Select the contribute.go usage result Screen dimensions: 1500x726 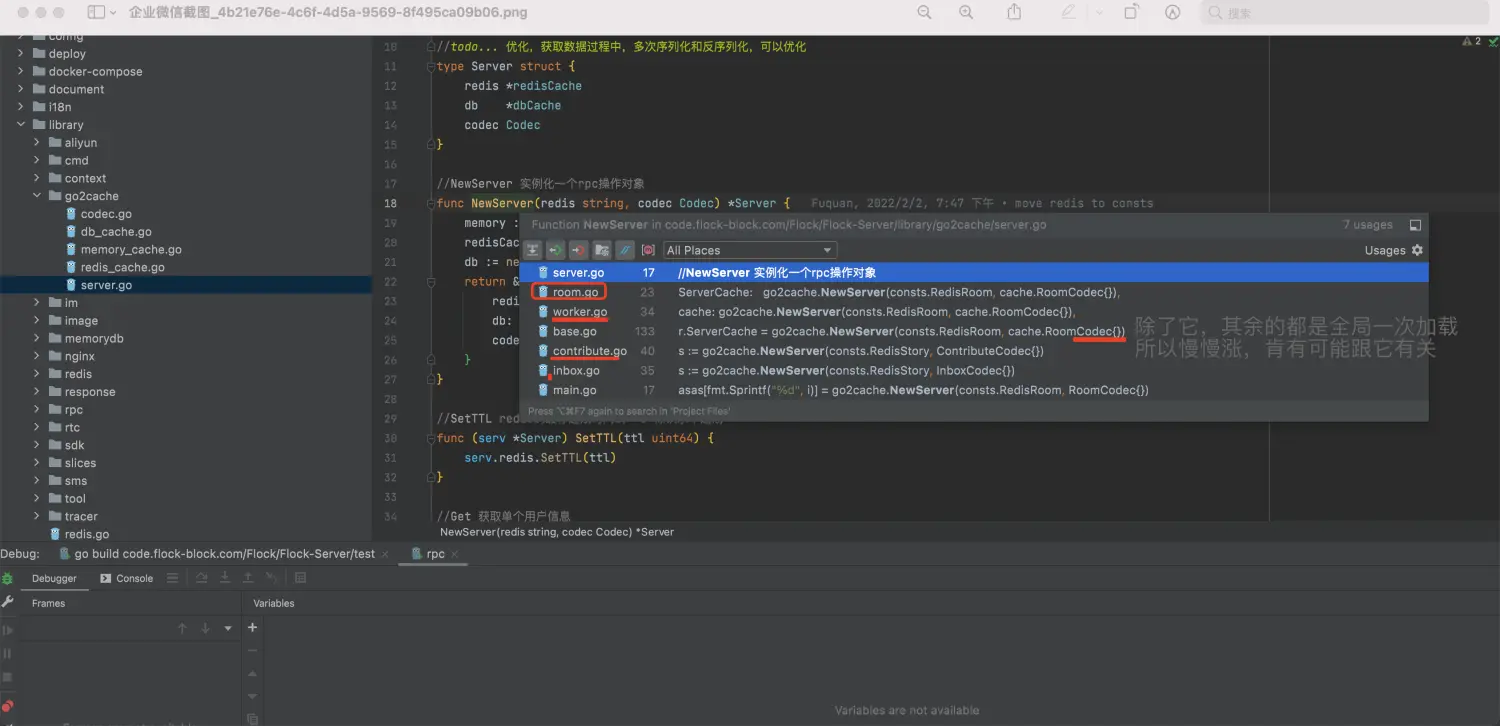pyautogui.click(x=589, y=351)
